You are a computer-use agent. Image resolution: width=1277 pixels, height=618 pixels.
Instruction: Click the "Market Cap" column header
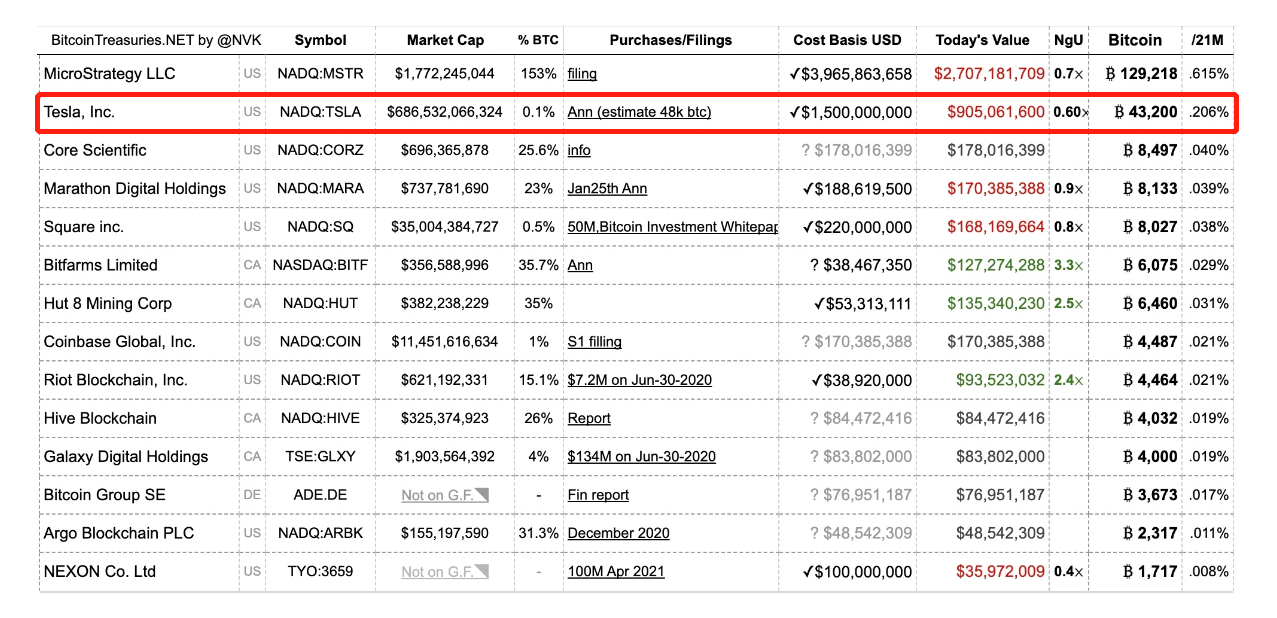tap(445, 41)
